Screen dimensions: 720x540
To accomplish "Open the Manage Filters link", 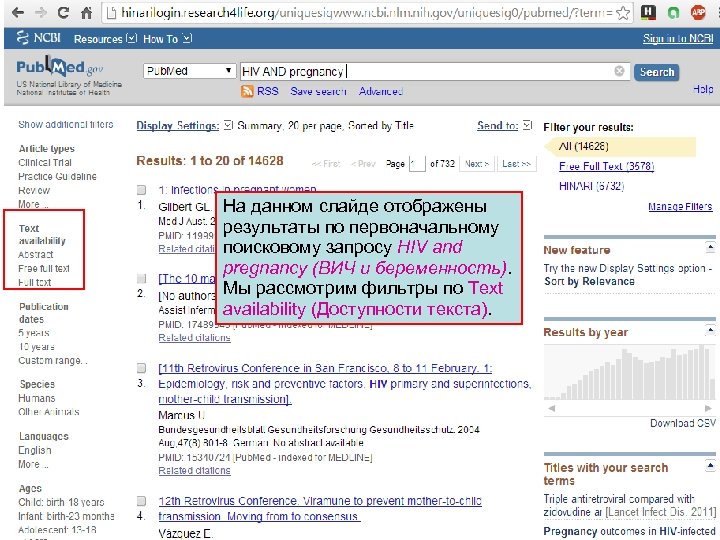I will click(680, 207).
